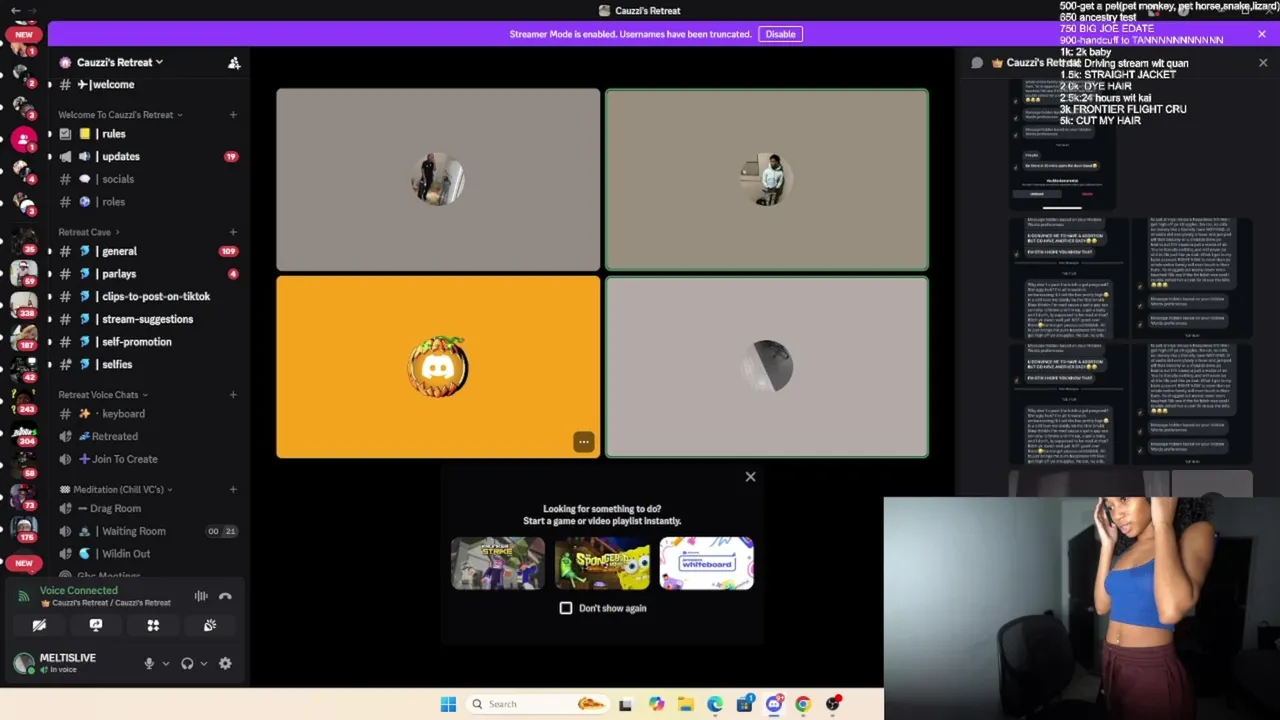
Task: Join the Retreated voice channel
Action: click(148, 436)
